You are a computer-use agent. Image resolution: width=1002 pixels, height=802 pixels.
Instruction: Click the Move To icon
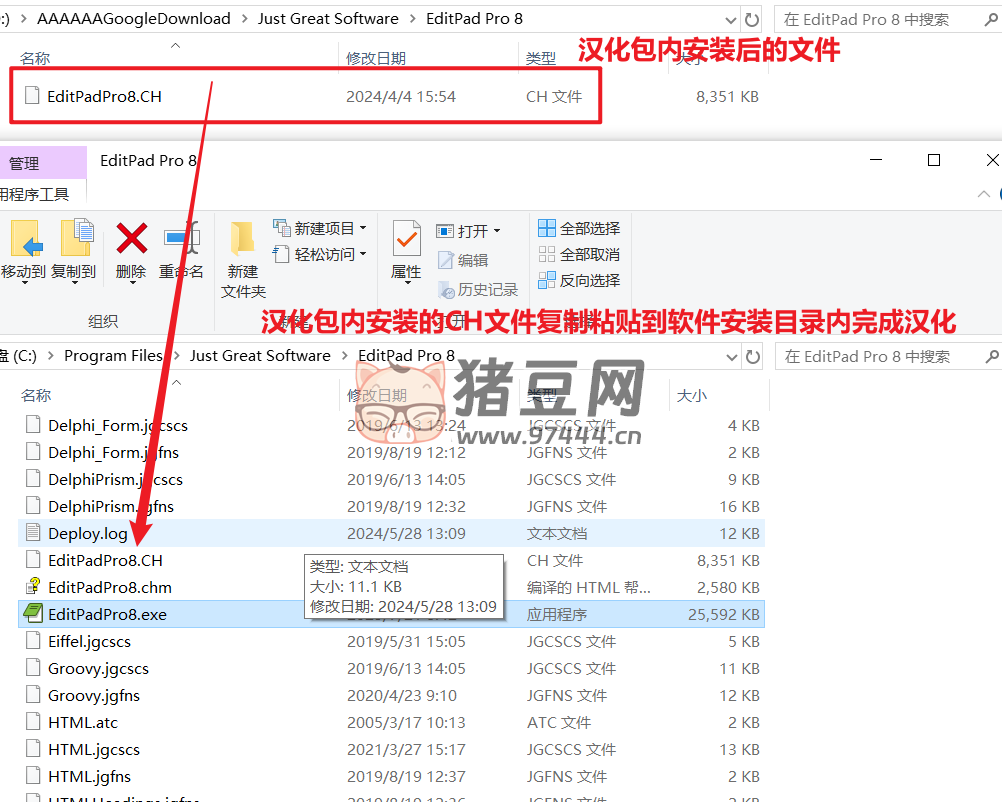click(x=22, y=239)
